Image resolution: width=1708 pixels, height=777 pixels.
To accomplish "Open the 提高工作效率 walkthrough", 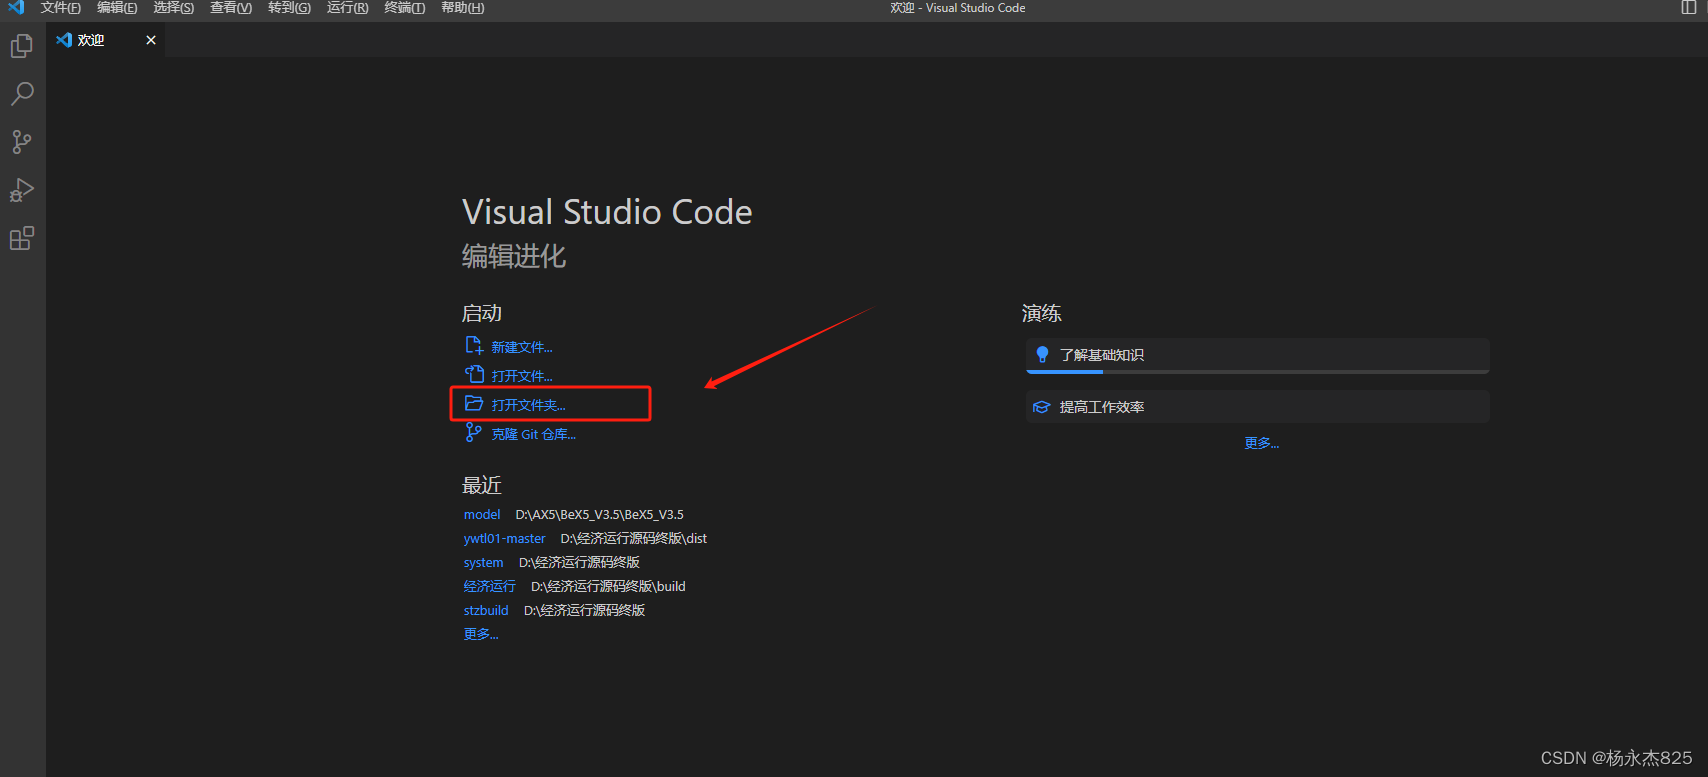I will pyautogui.click(x=1258, y=407).
